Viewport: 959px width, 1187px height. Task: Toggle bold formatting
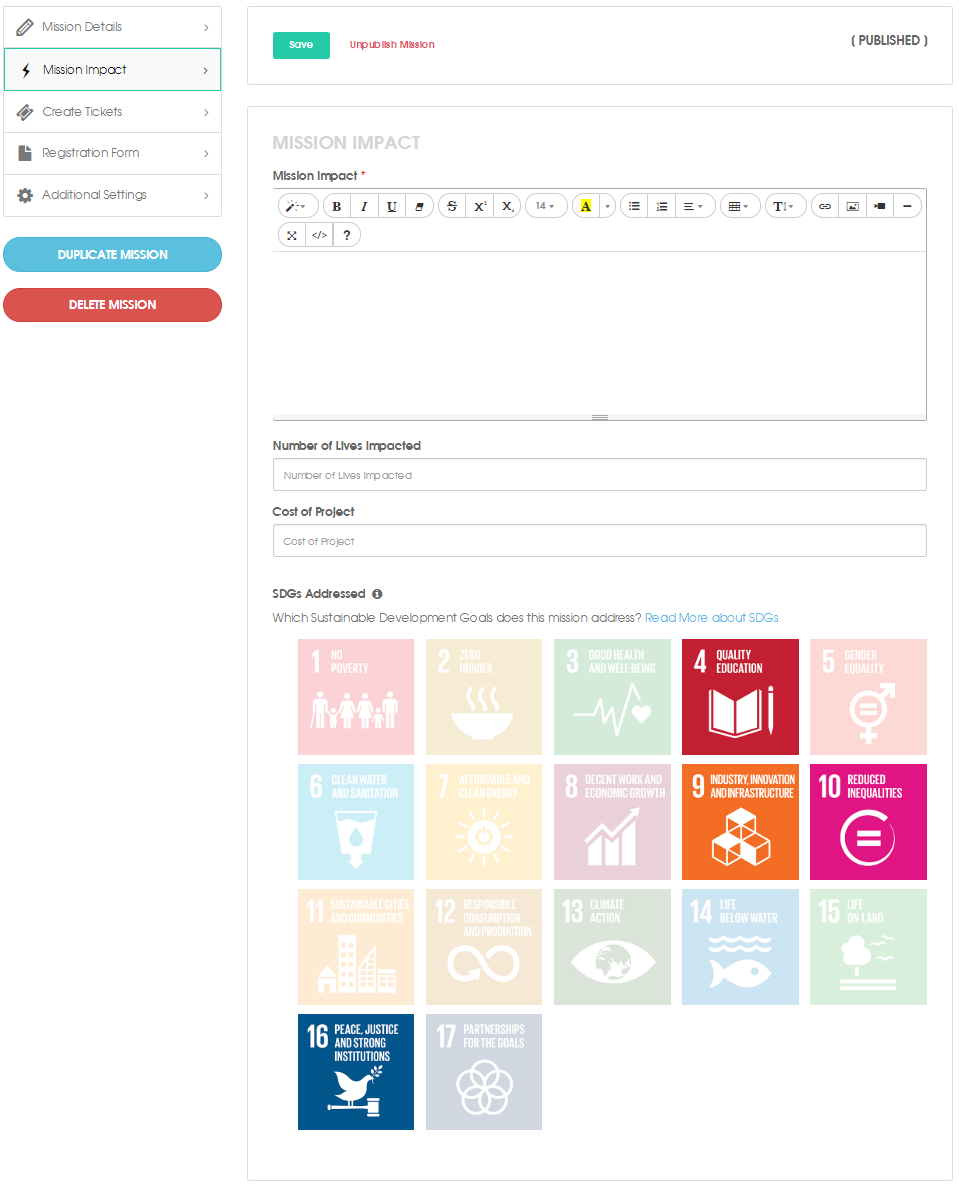point(337,206)
